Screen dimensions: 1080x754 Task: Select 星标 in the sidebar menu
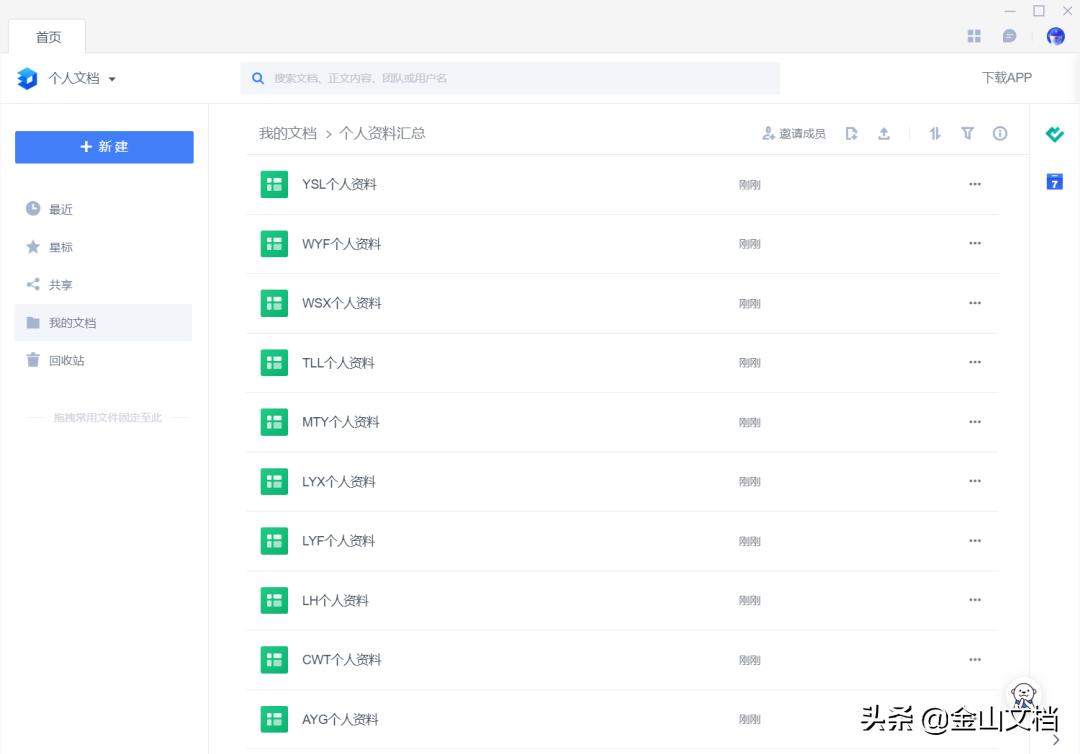(60, 247)
